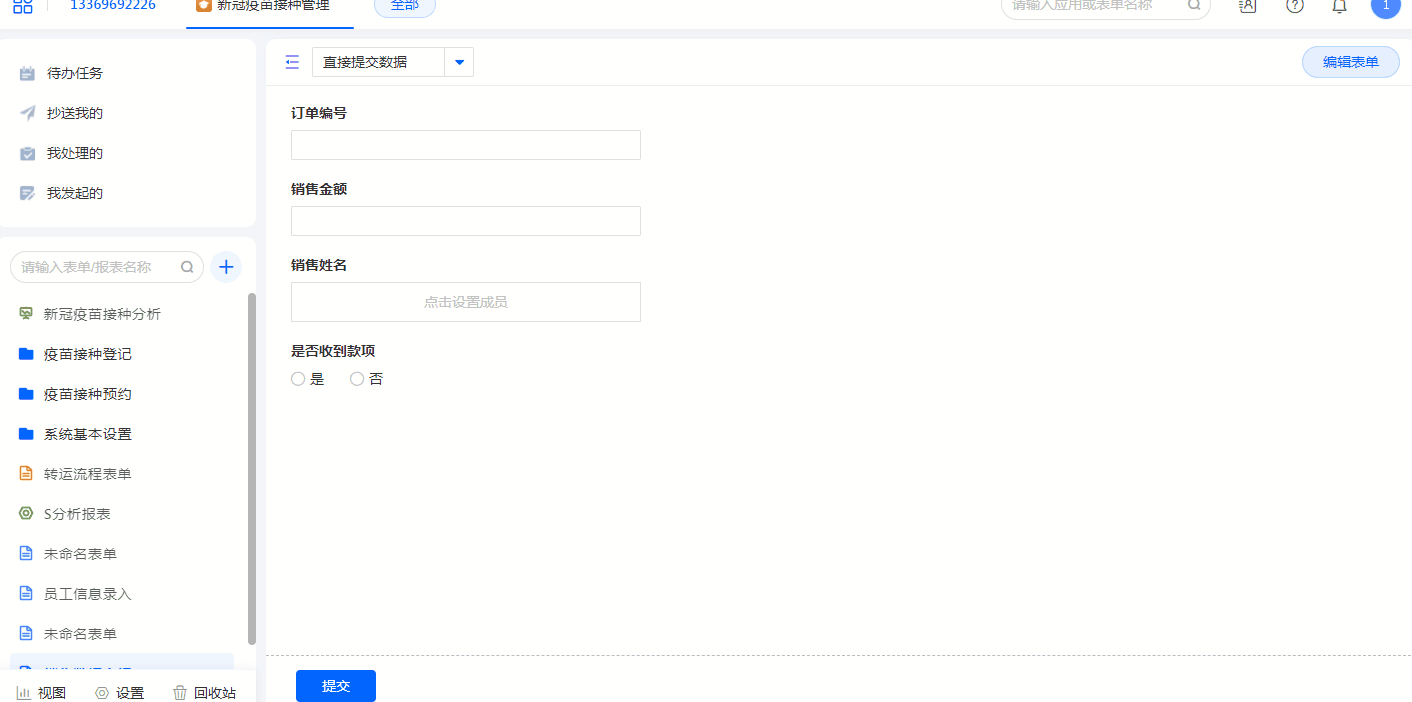Select the 否 radio option
The width and height of the screenshot is (1412, 702).
pos(357,379)
